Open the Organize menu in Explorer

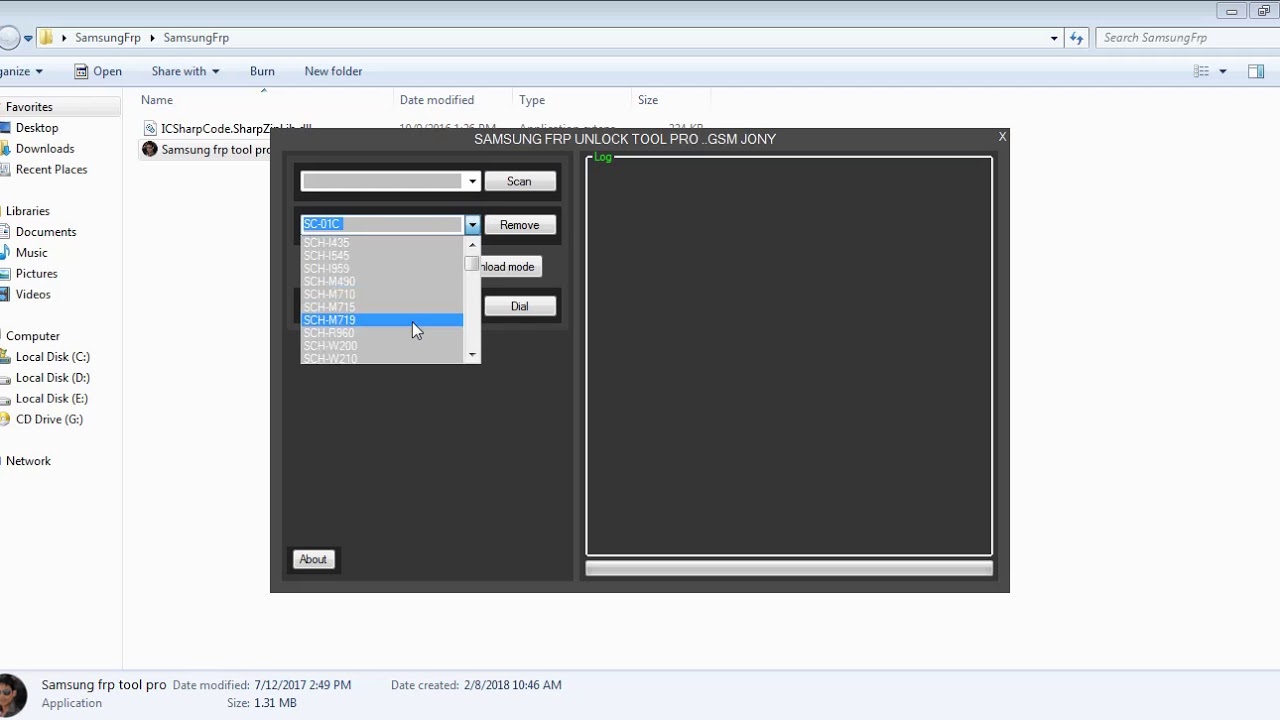click(22, 71)
